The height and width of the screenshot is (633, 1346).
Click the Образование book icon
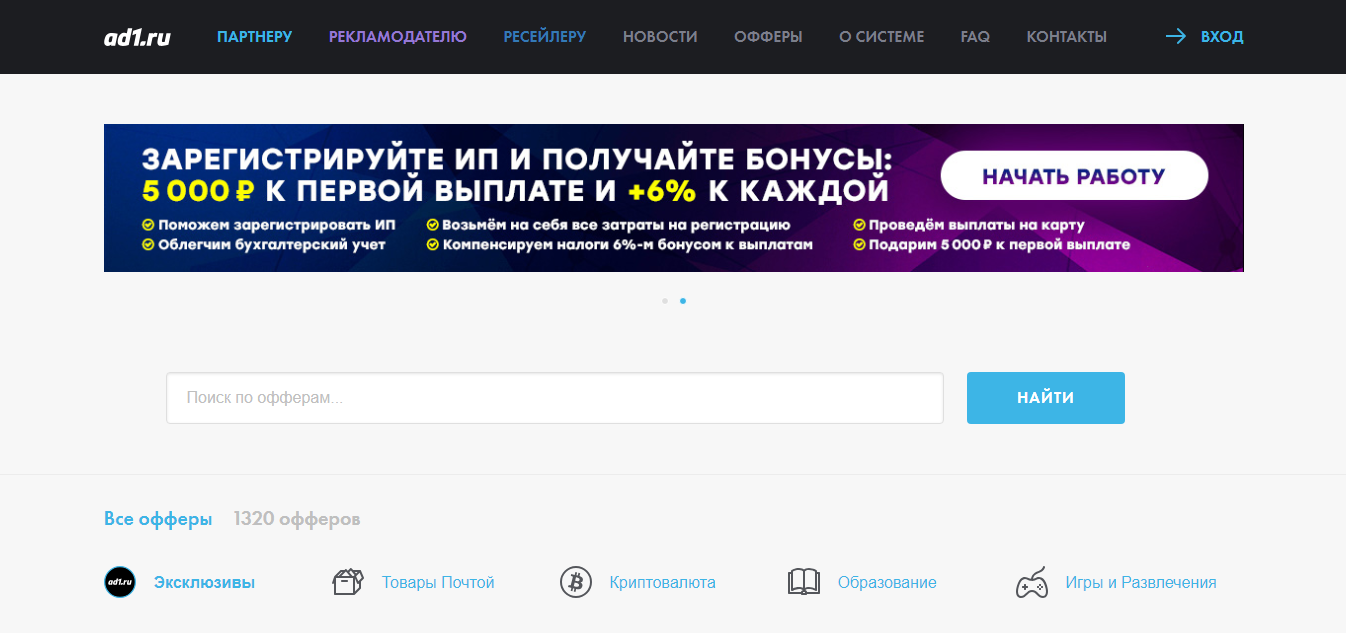pyautogui.click(x=804, y=582)
